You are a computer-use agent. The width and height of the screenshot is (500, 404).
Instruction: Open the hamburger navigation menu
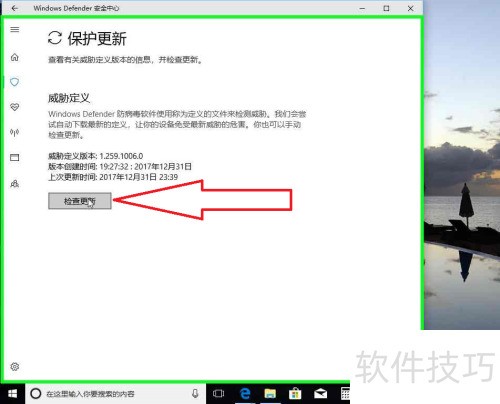pos(15,30)
